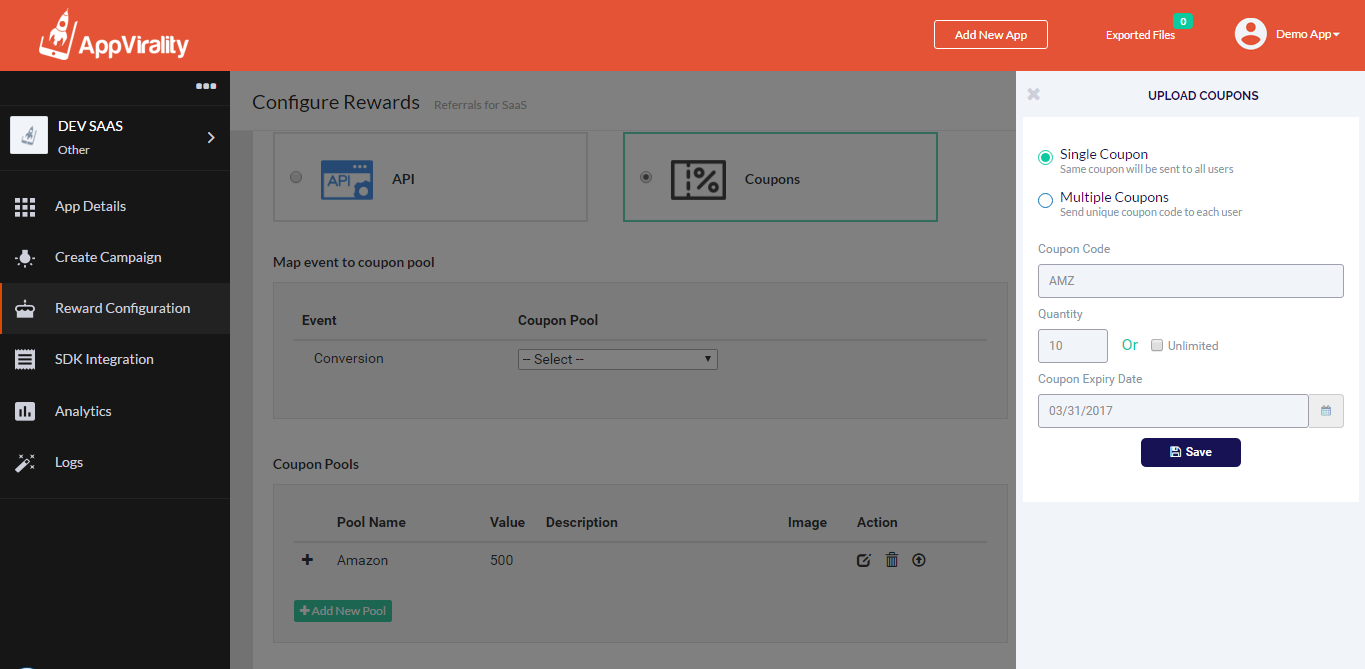This screenshot has height=669, width=1365.
Task: Upload coupons to the Amazon pool
Action: tap(919, 560)
